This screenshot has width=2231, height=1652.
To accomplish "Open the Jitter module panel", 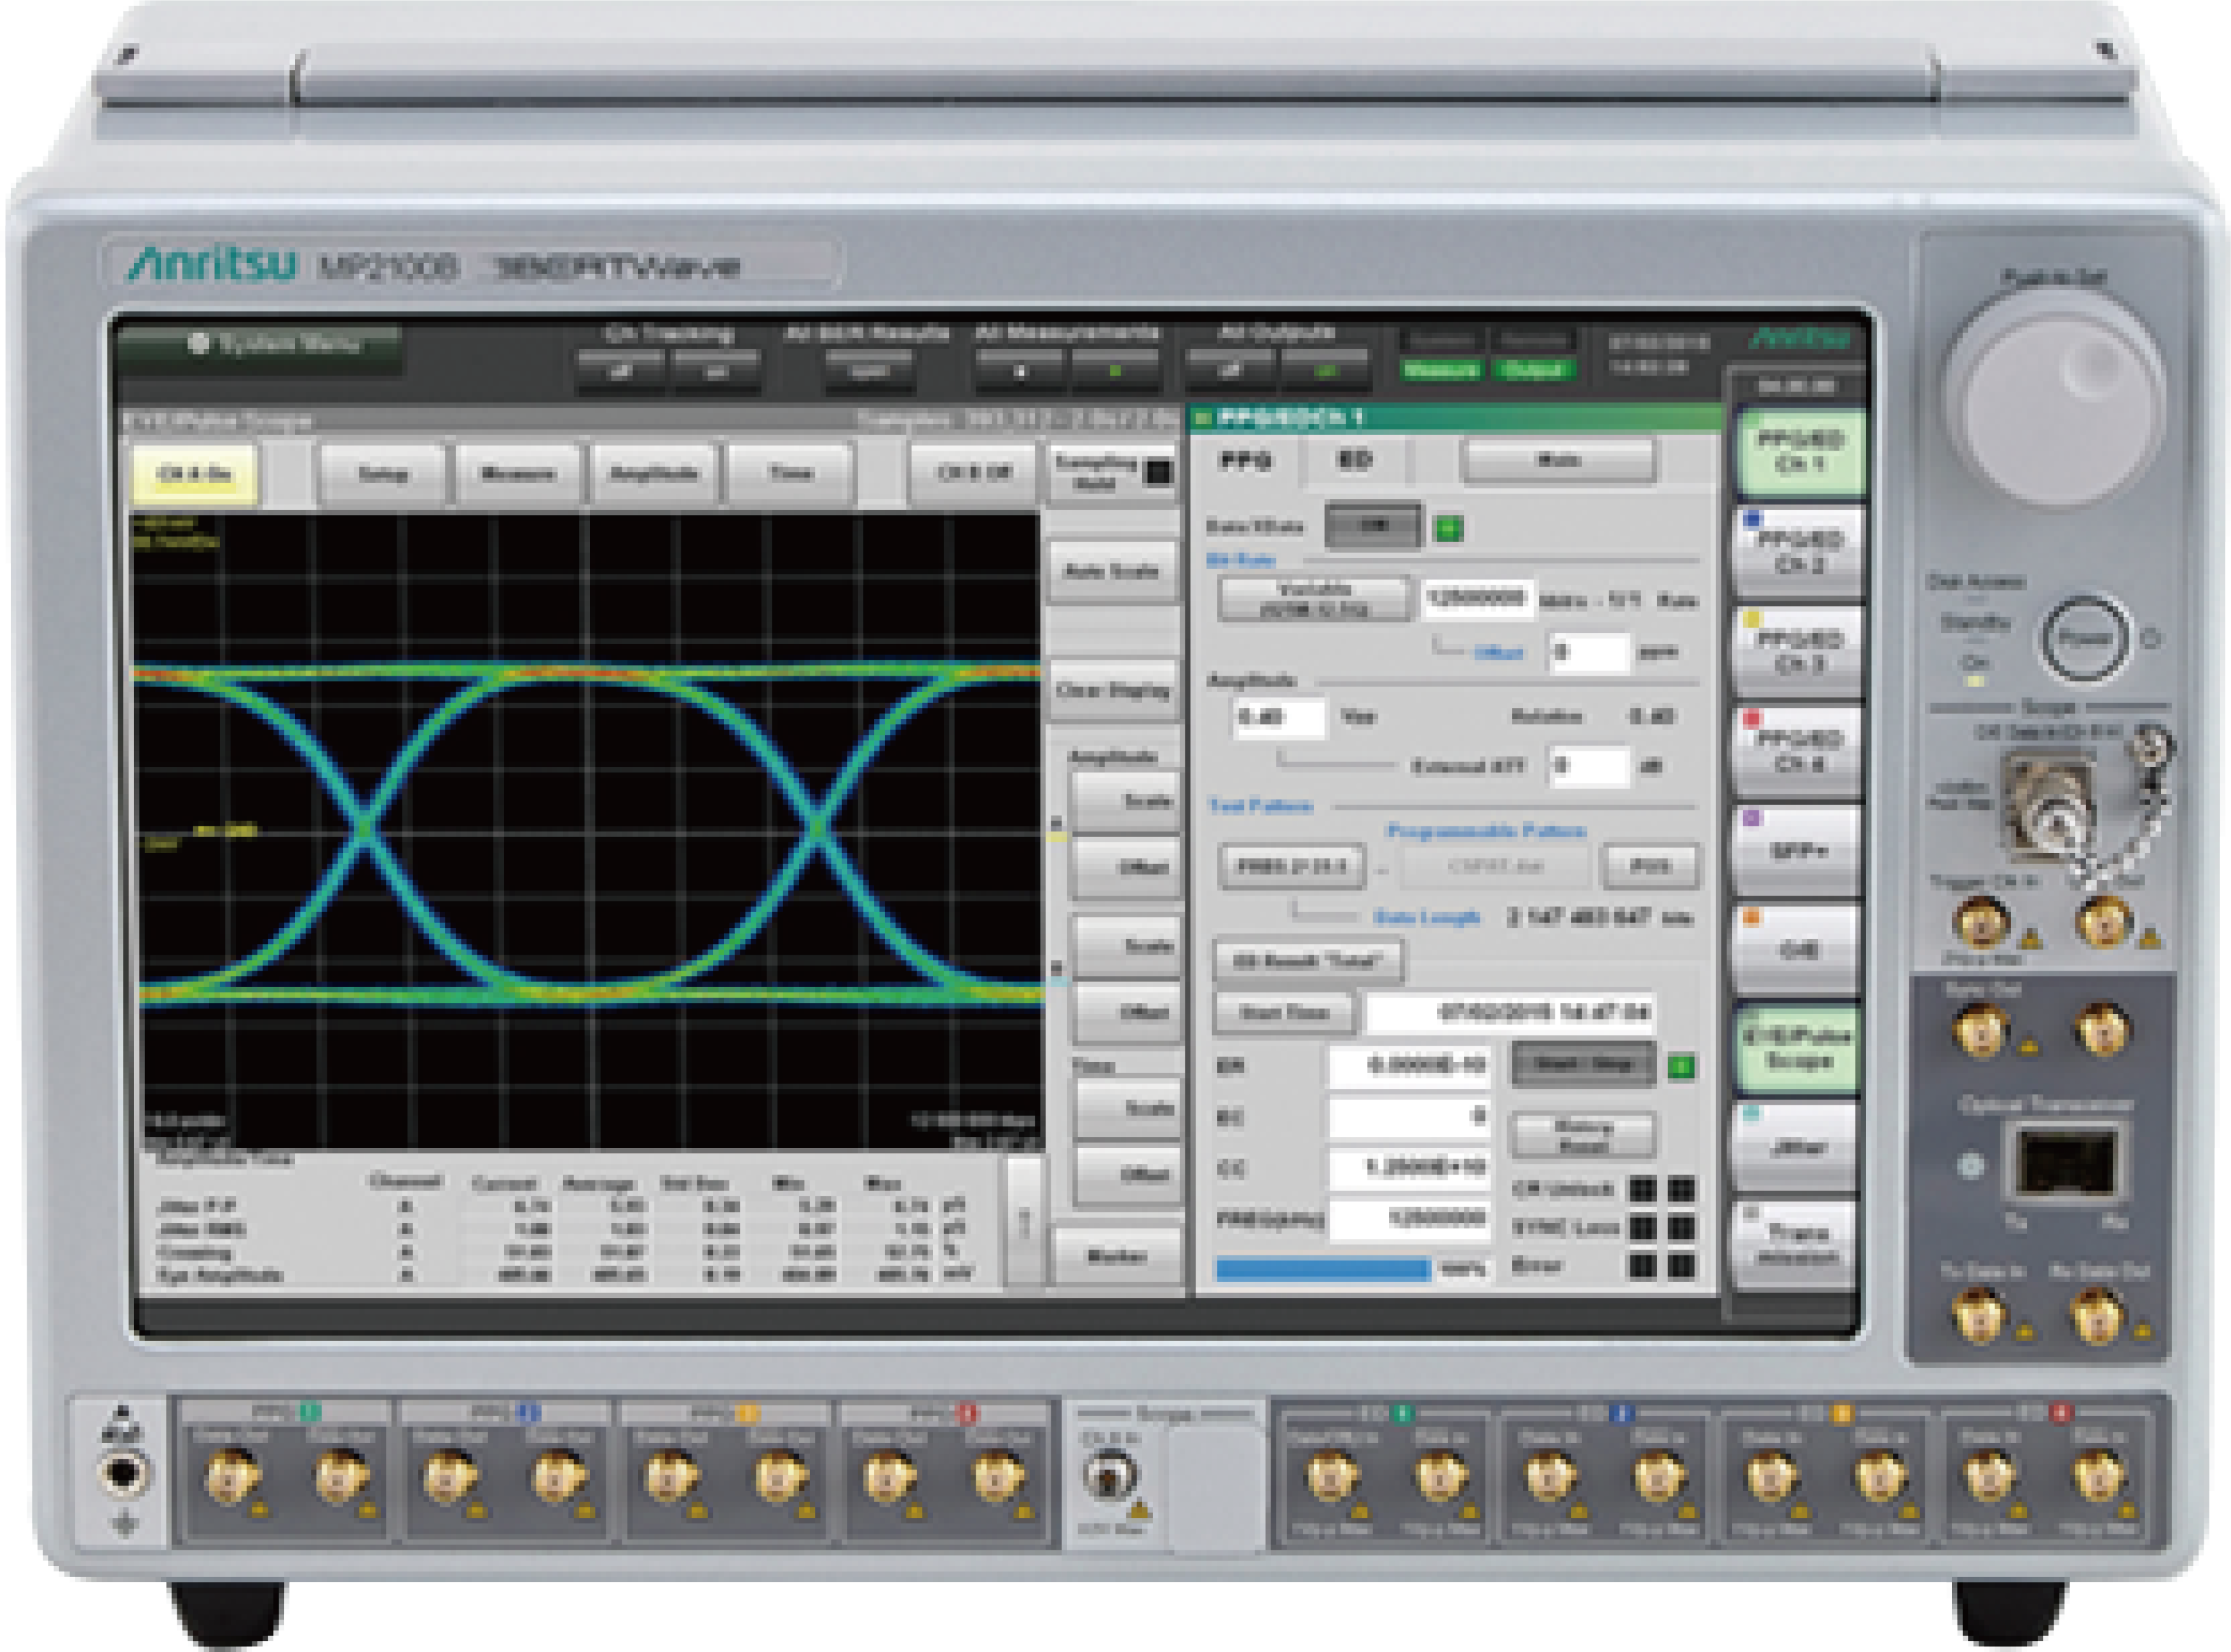I will [1798, 1148].
